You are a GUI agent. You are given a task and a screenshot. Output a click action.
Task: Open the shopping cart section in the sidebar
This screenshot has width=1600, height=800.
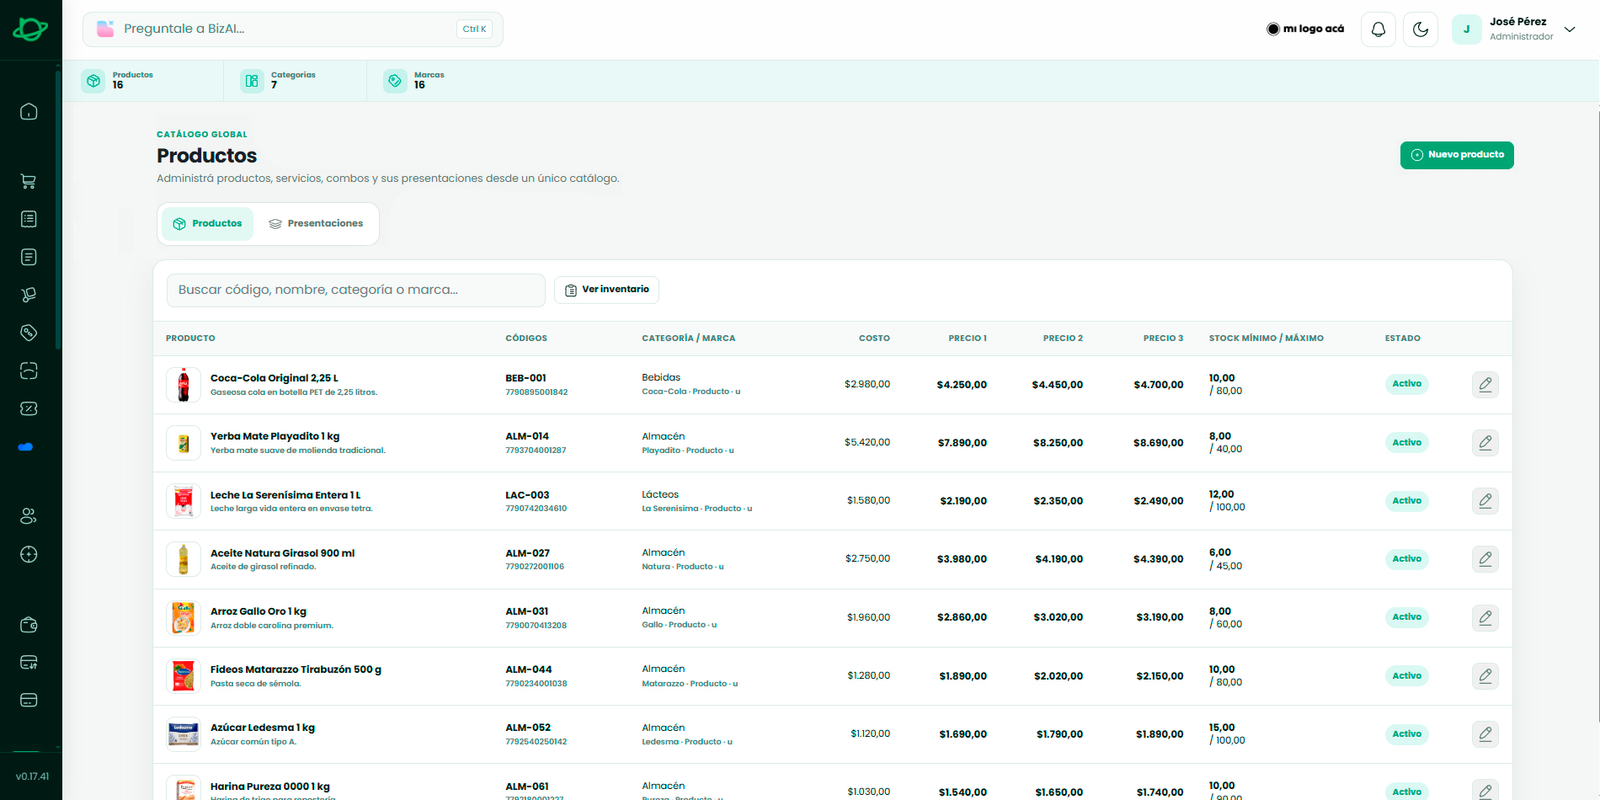point(29,181)
